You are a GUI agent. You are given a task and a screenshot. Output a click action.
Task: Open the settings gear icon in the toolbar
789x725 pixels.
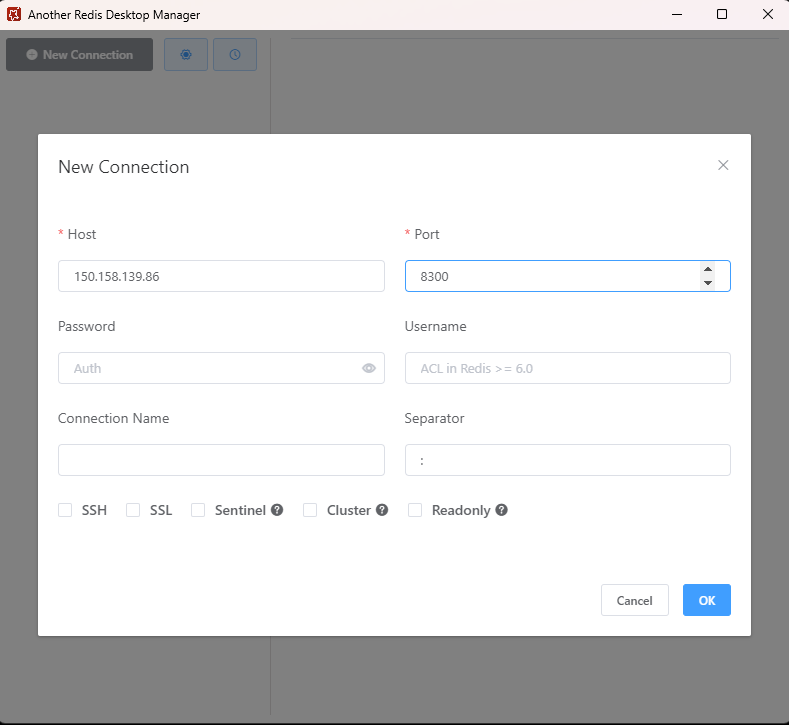point(186,54)
